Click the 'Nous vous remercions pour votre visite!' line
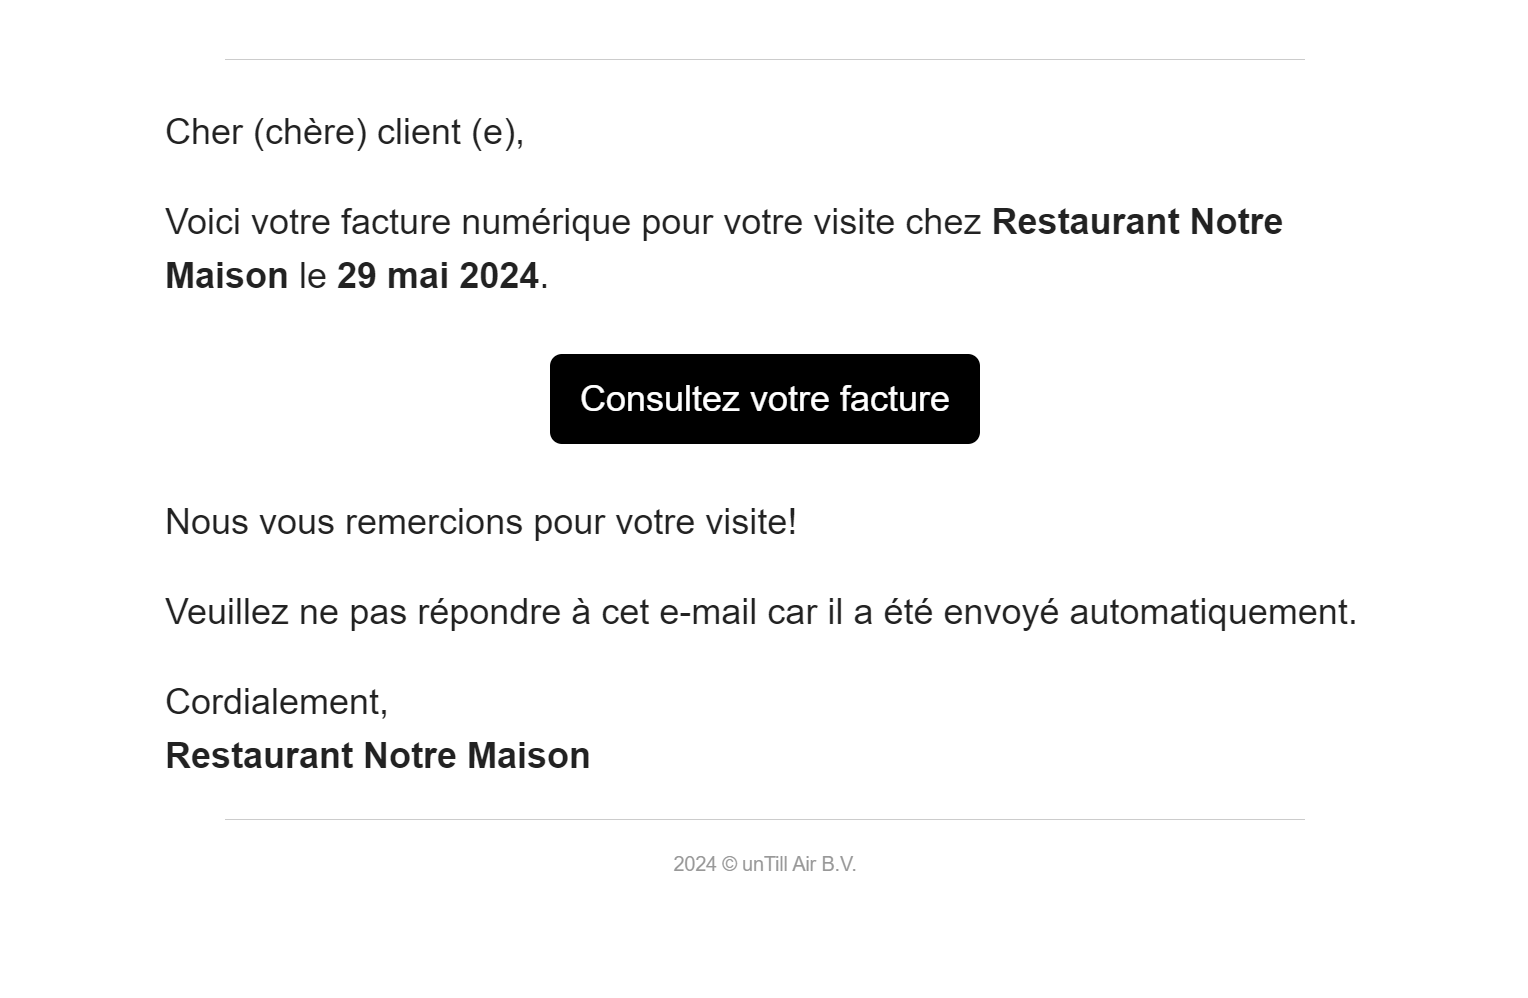The height and width of the screenshot is (998, 1528). (480, 522)
